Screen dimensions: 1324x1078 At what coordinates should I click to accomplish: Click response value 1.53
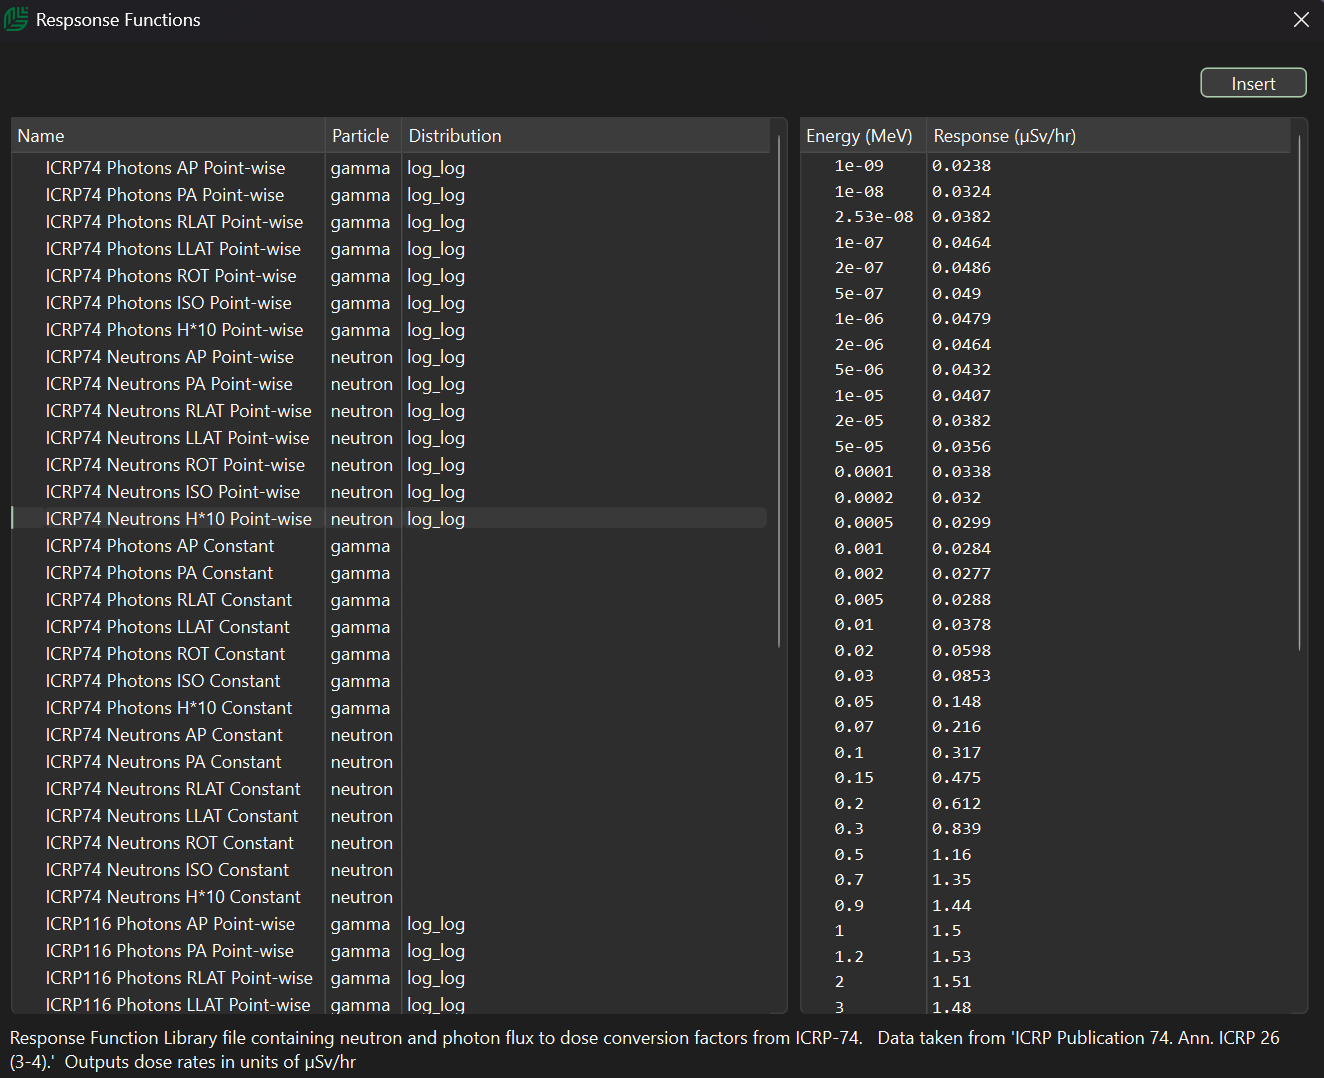951,957
